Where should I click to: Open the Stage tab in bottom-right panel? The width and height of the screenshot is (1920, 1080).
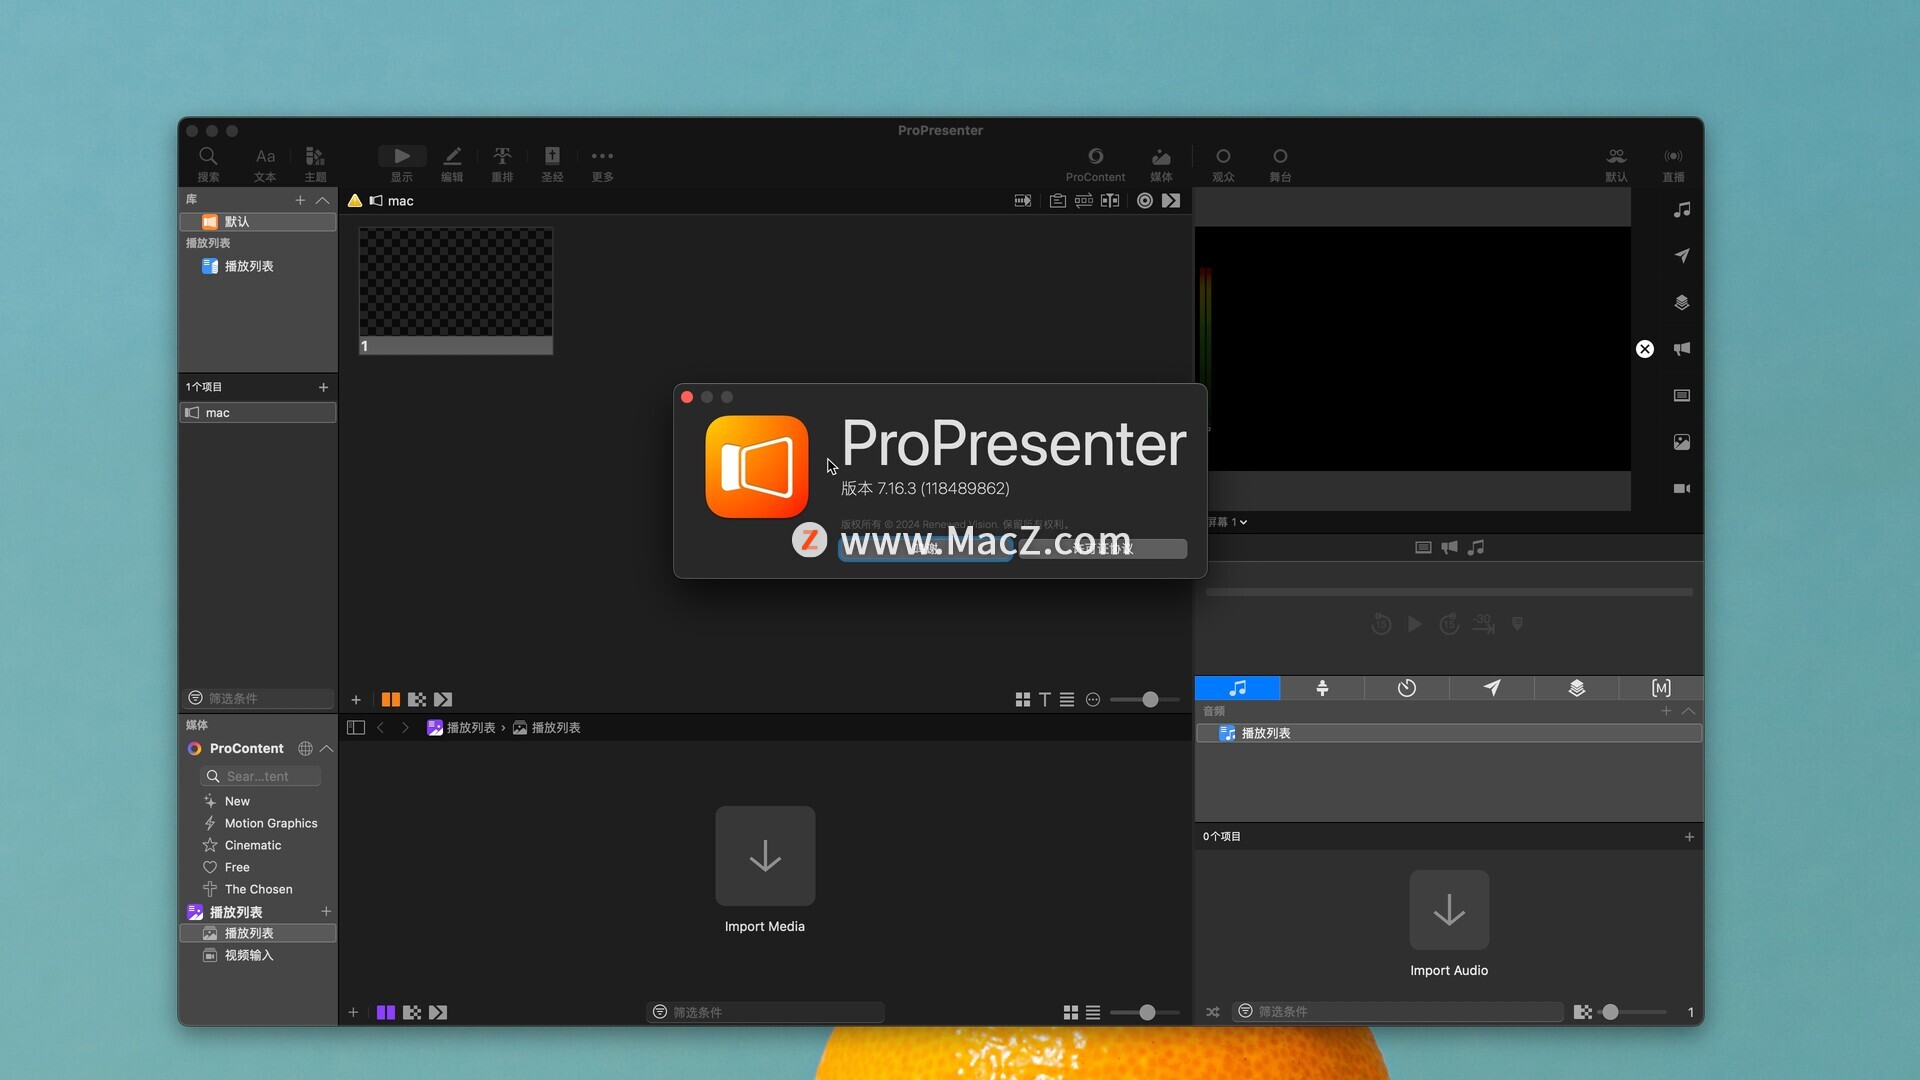pyautogui.click(x=1322, y=688)
